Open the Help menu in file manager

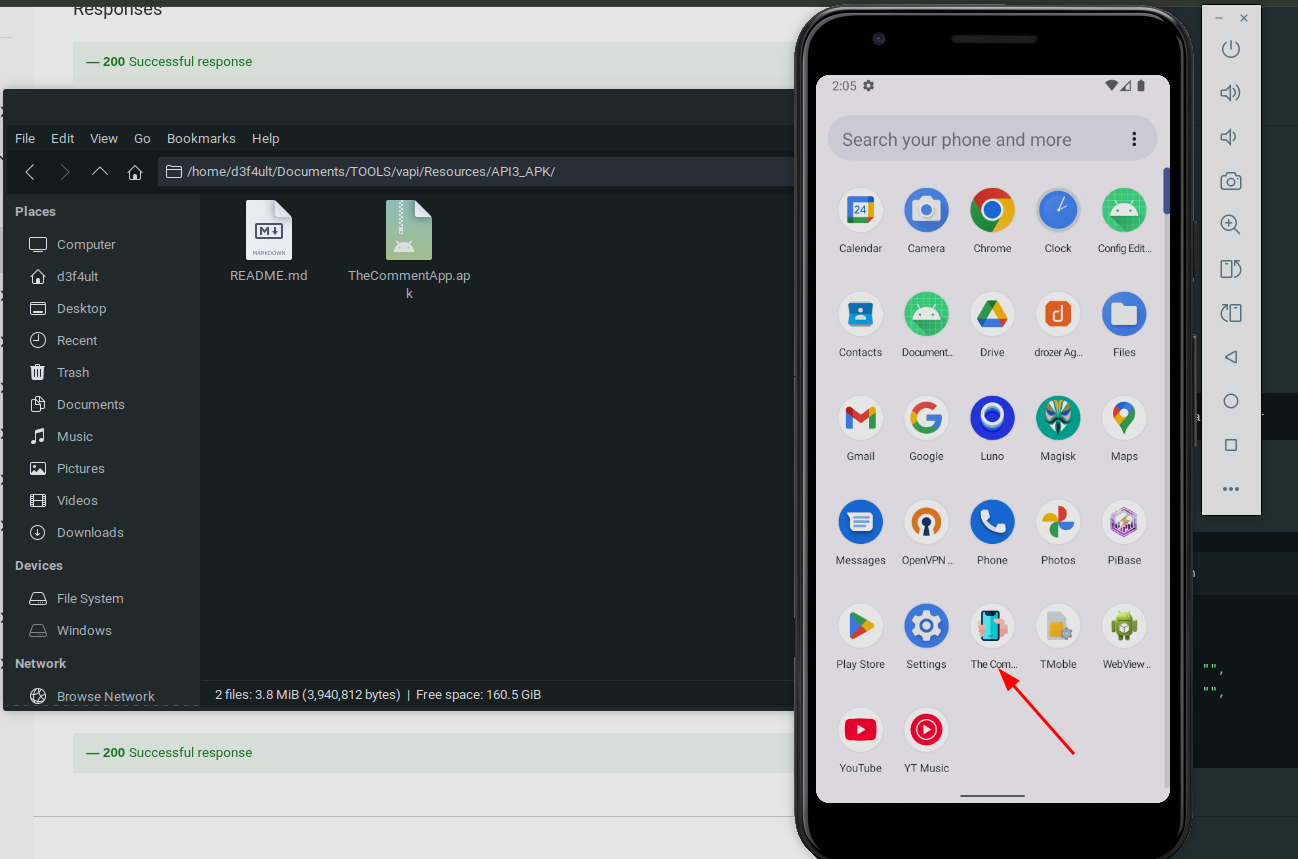pyautogui.click(x=266, y=138)
